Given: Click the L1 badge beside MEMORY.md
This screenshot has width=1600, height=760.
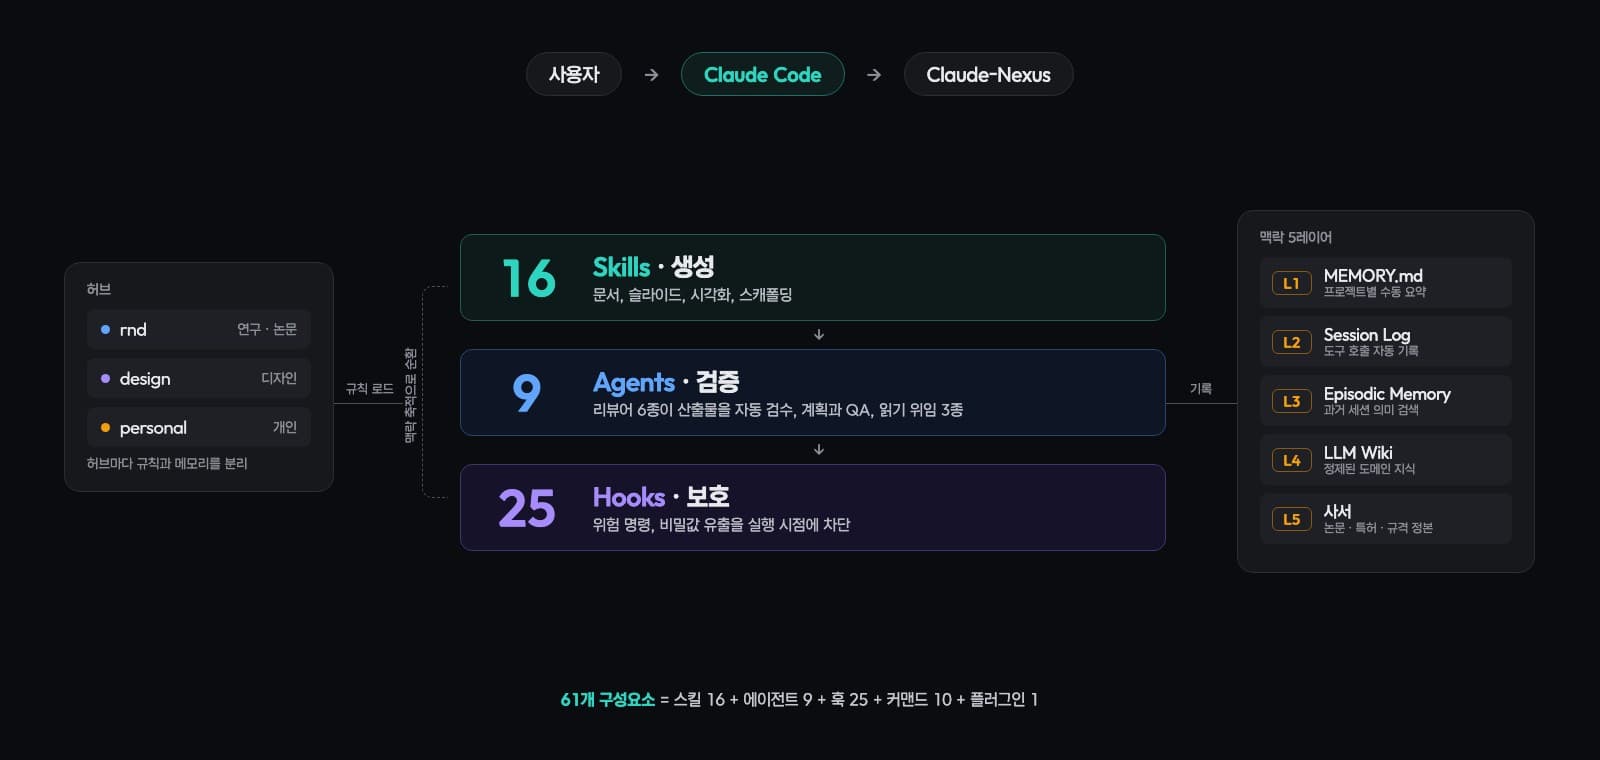Looking at the screenshot, I should [x=1291, y=283].
